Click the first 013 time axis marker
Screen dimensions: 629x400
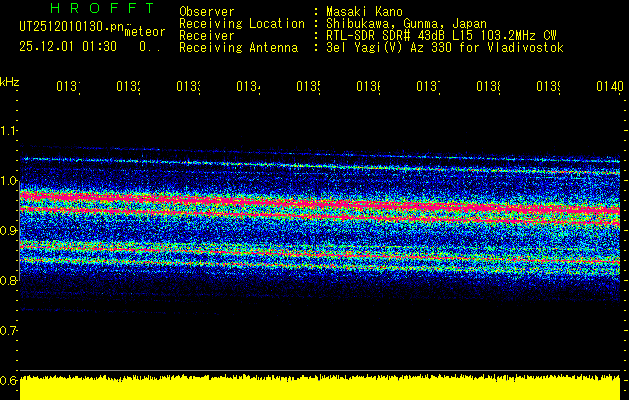pos(67,88)
